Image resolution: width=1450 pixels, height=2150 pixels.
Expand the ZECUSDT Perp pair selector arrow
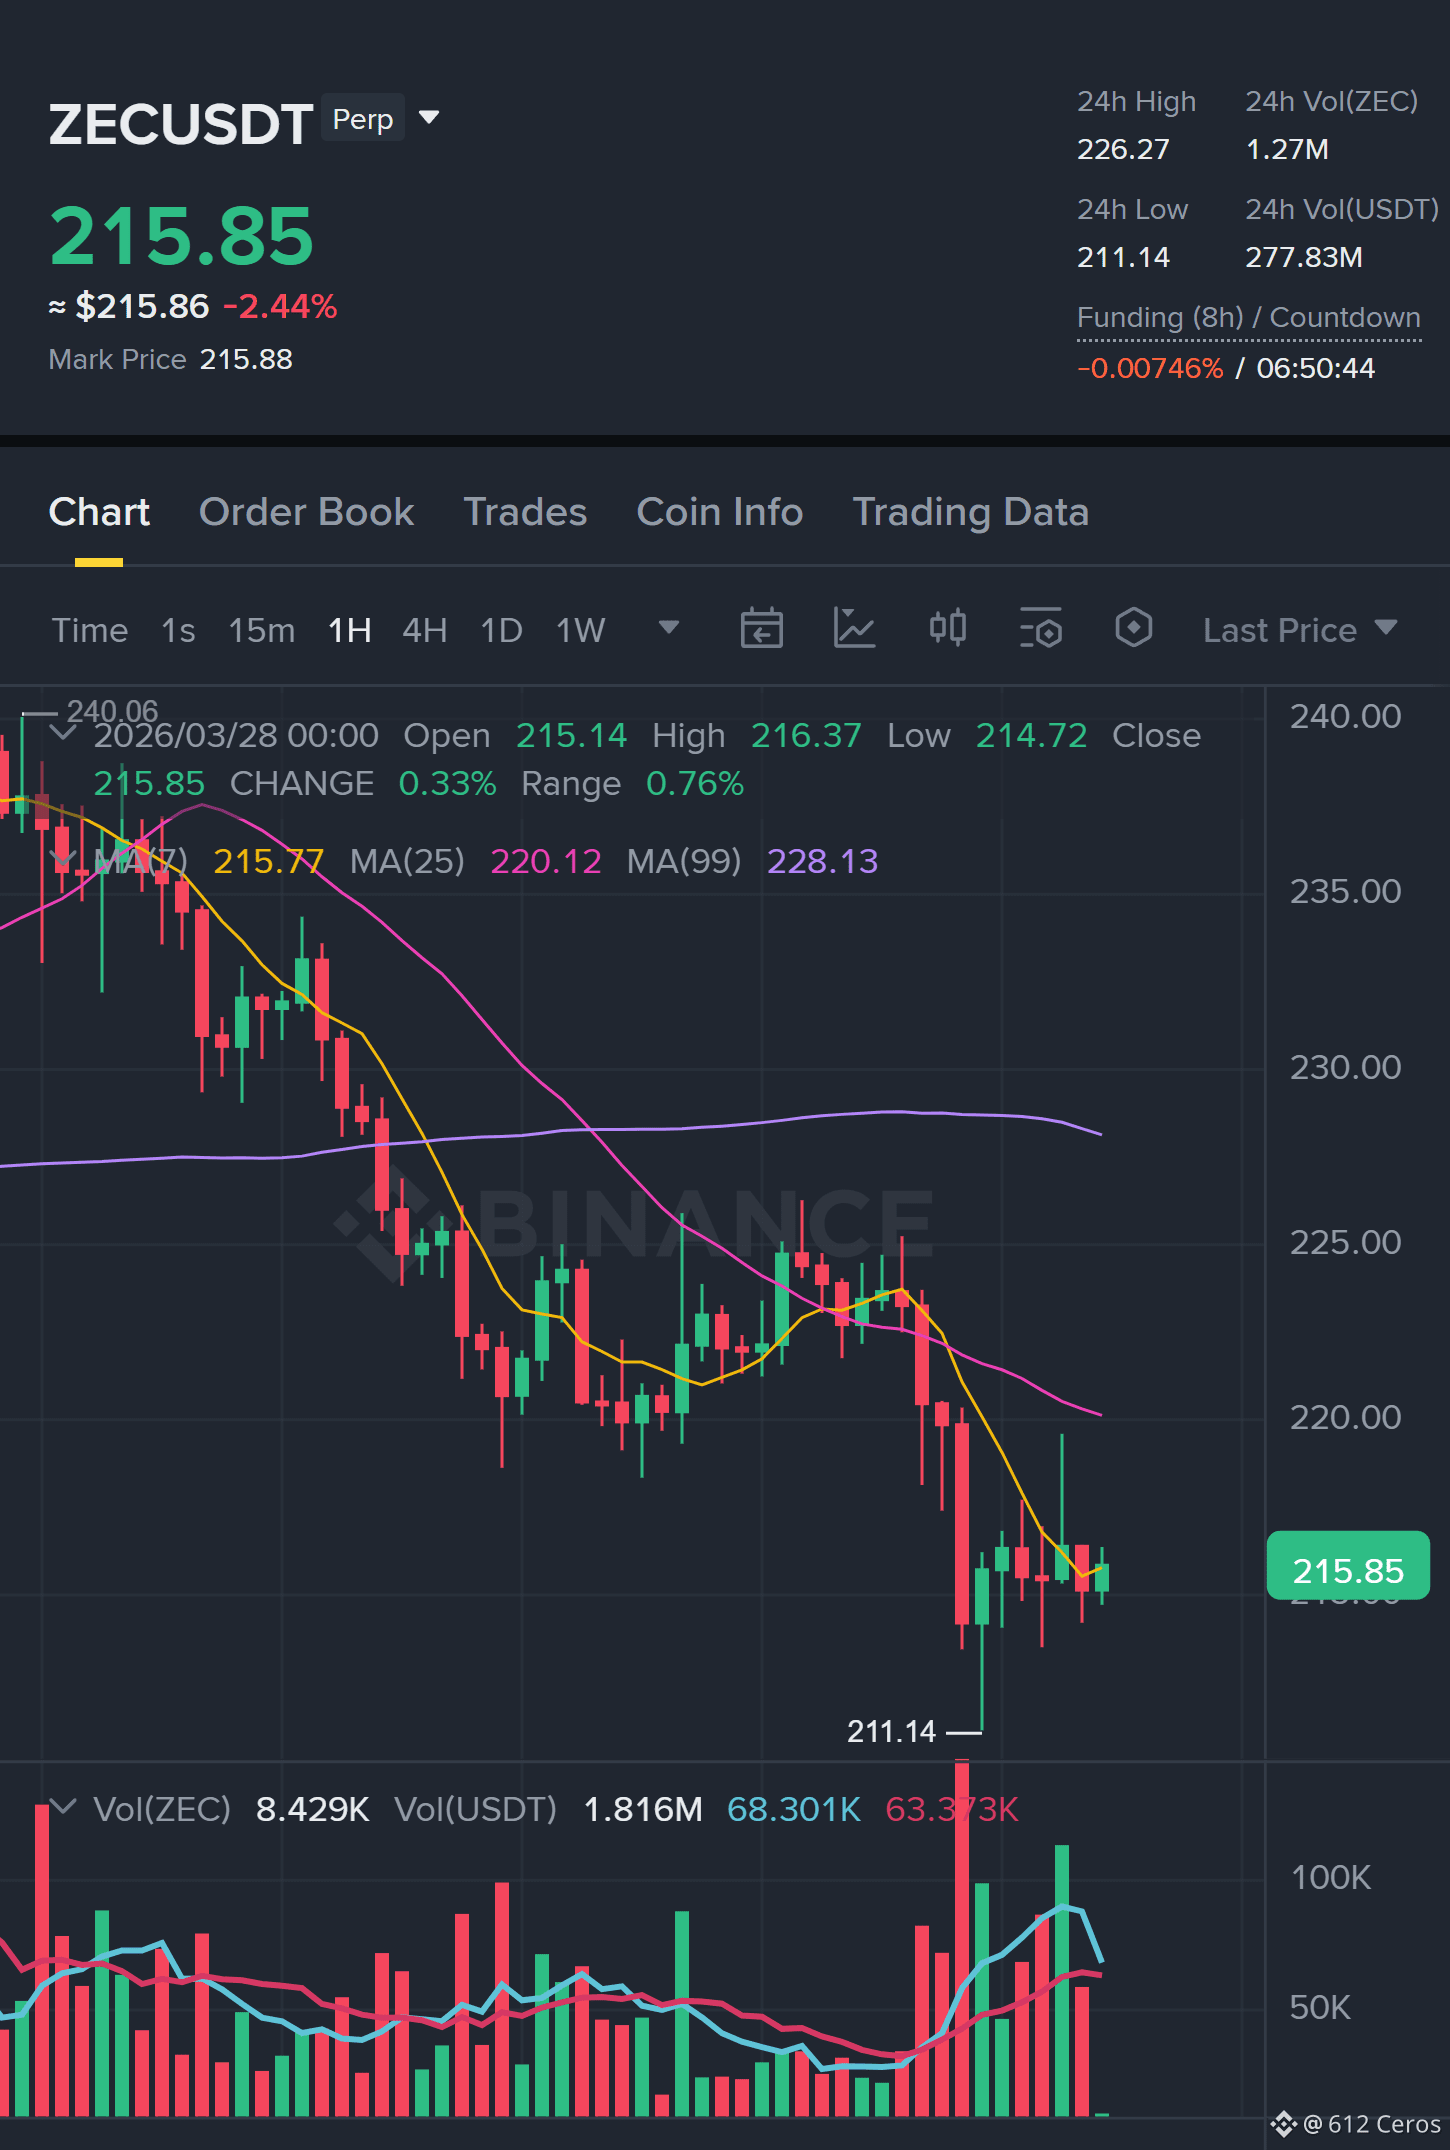tap(429, 118)
